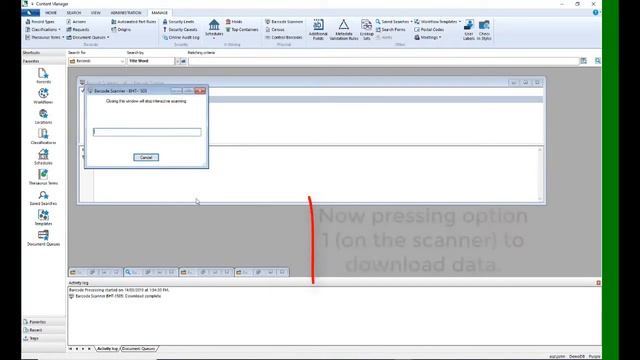
Task: Open the Locations shortcut in sidebar
Action: [43, 116]
